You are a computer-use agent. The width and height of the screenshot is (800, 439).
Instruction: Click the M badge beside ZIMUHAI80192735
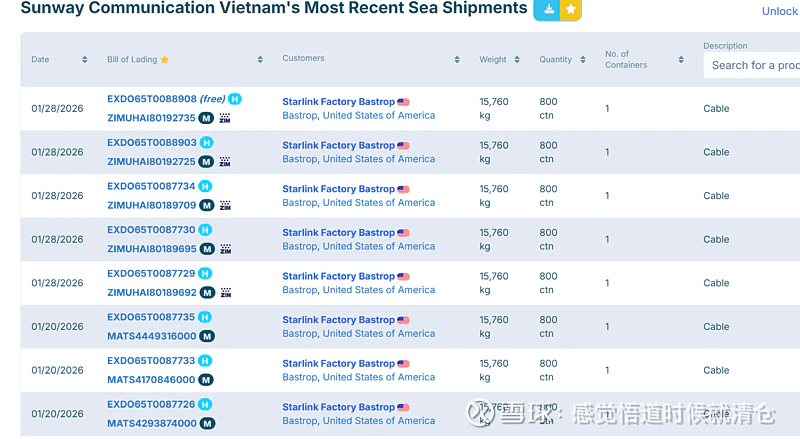[x=207, y=118]
